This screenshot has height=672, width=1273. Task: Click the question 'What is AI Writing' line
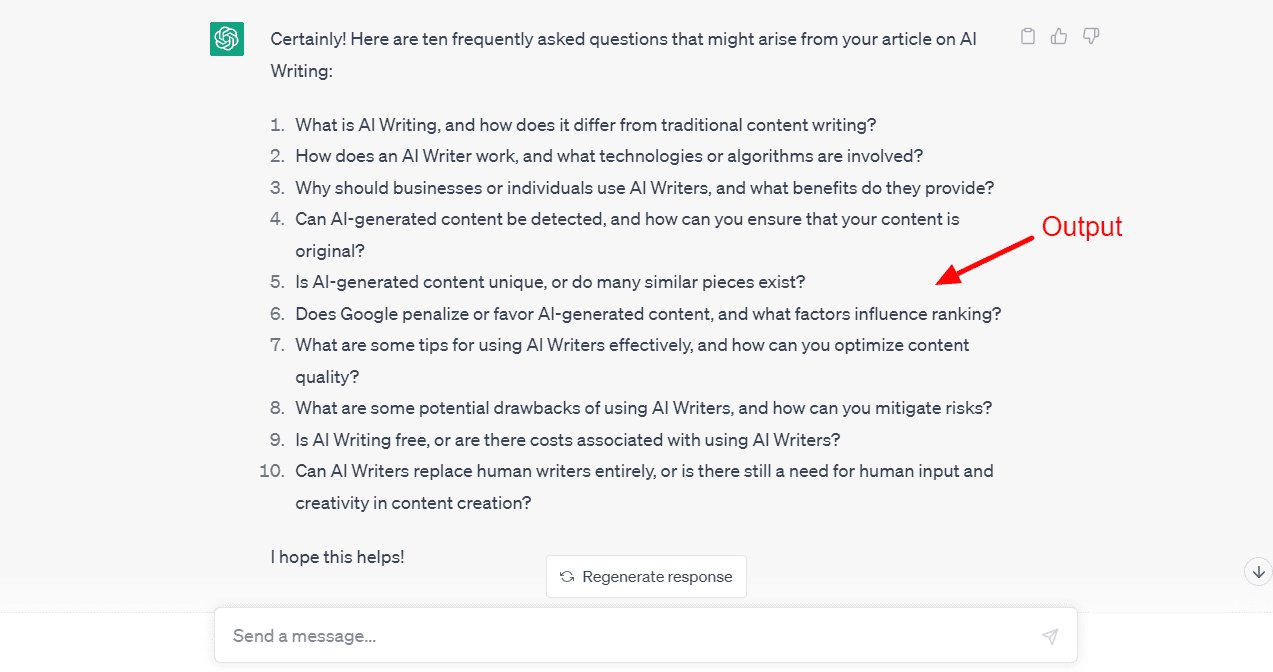[585, 125]
